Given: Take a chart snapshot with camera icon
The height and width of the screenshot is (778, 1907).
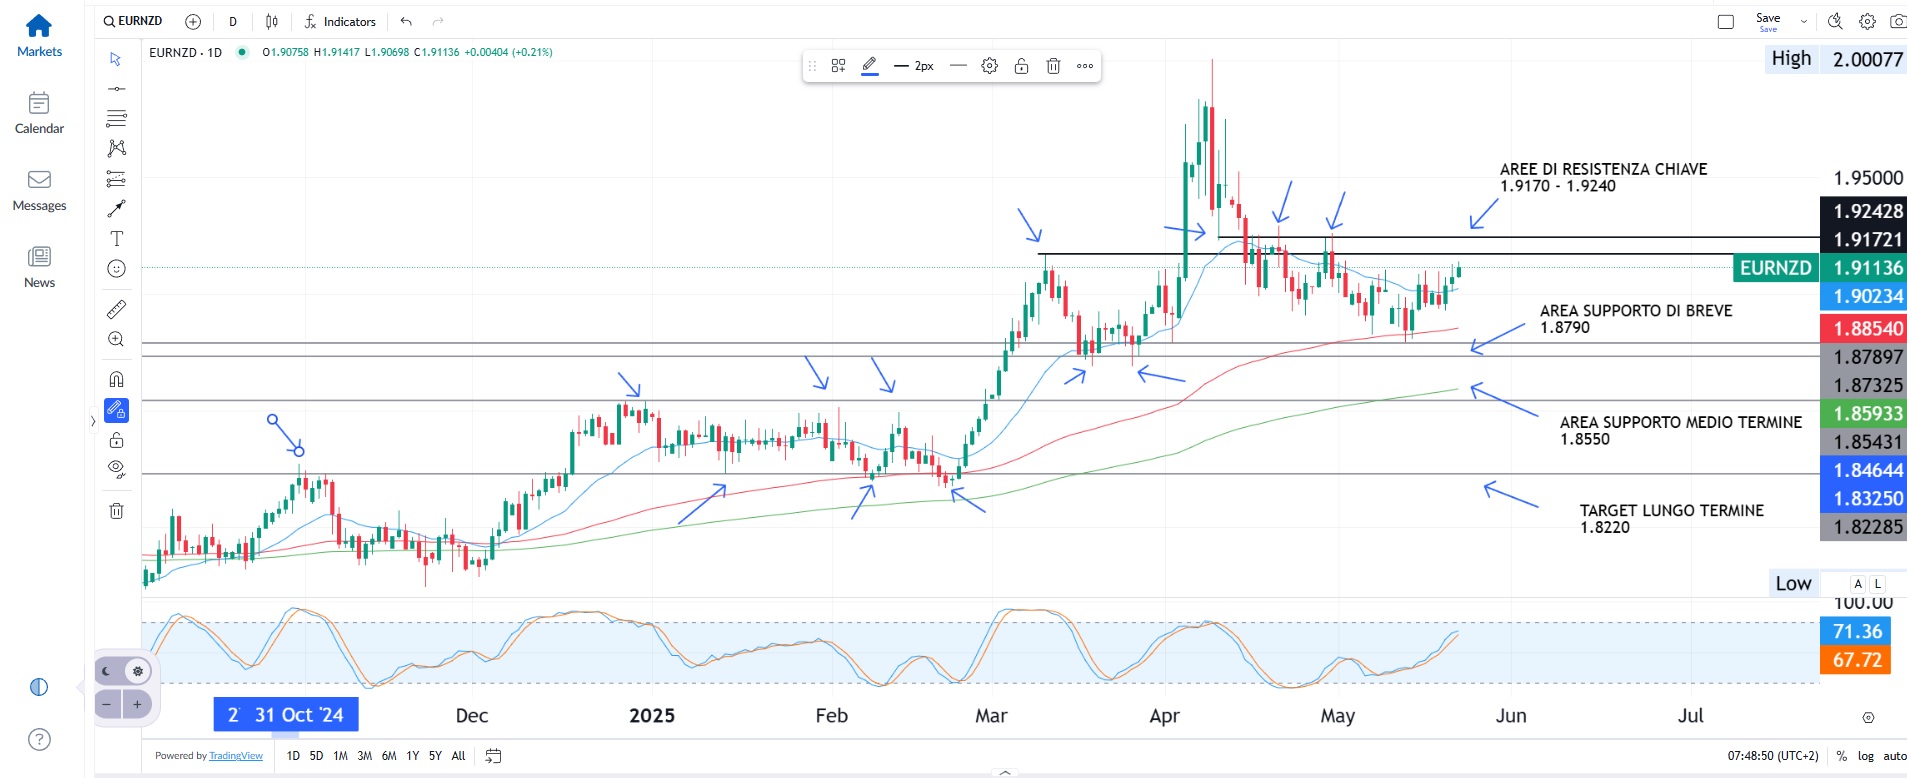Looking at the screenshot, I should point(1897,21).
